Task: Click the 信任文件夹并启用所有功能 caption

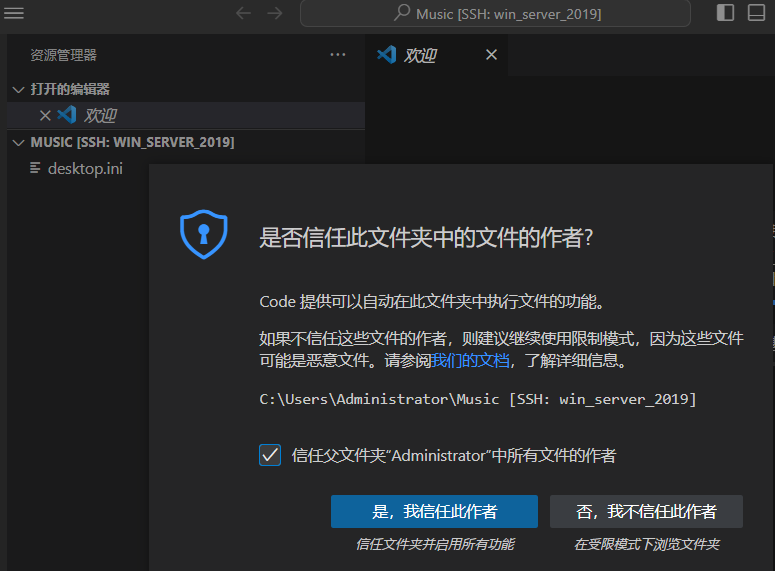Action: pyautogui.click(x=435, y=544)
